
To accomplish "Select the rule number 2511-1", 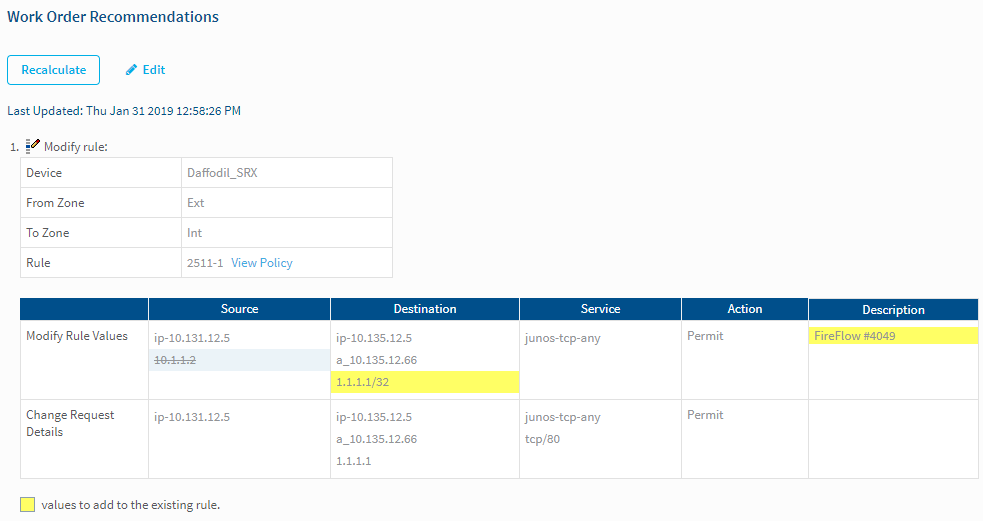I will pos(204,263).
